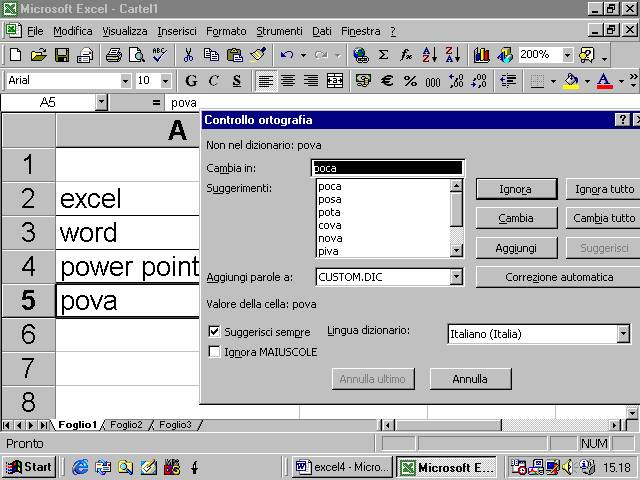Viewport: 640px width, 480px height.
Task: Toggle Italic (C) formatting
Action: 214,81
